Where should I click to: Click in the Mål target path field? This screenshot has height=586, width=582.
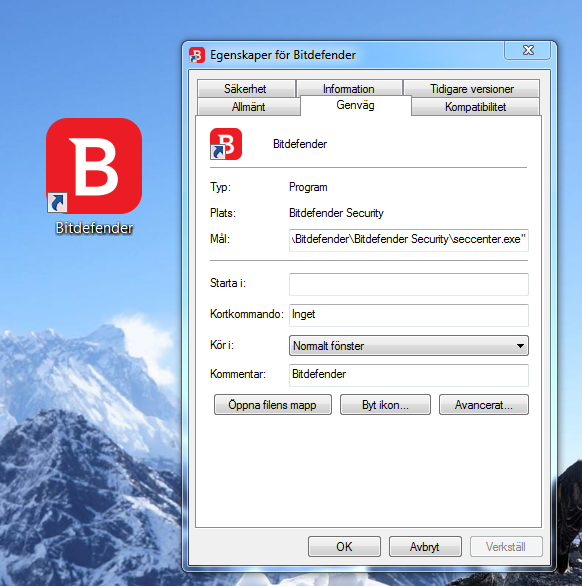click(x=409, y=240)
